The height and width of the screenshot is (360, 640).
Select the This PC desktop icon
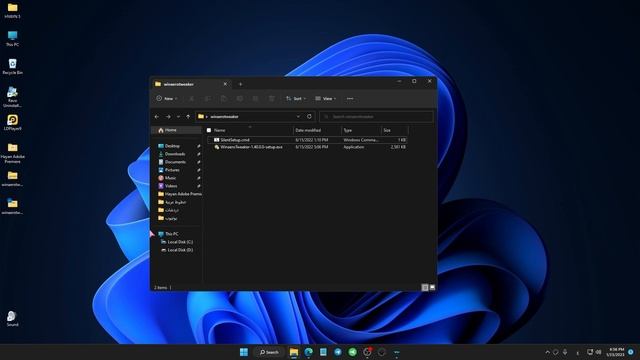coord(12,39)
